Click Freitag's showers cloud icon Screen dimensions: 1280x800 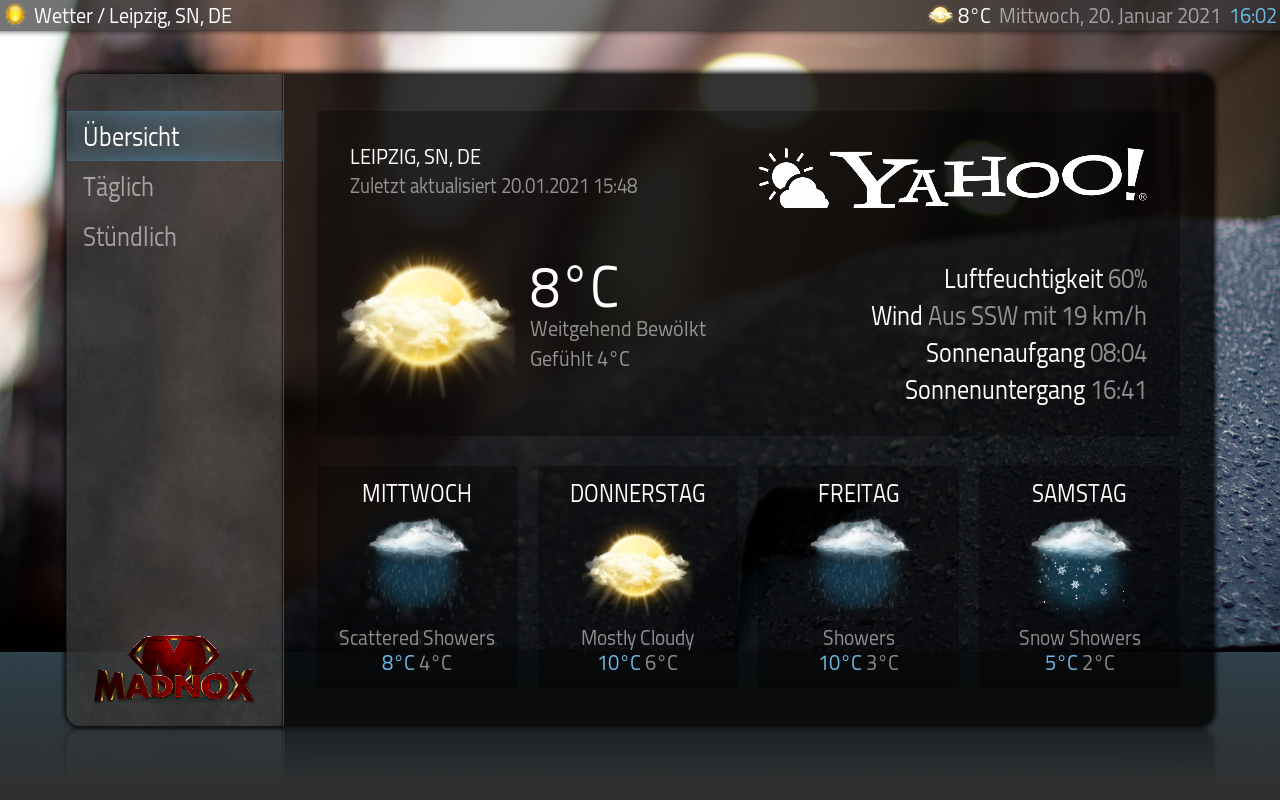coord(858,563)
